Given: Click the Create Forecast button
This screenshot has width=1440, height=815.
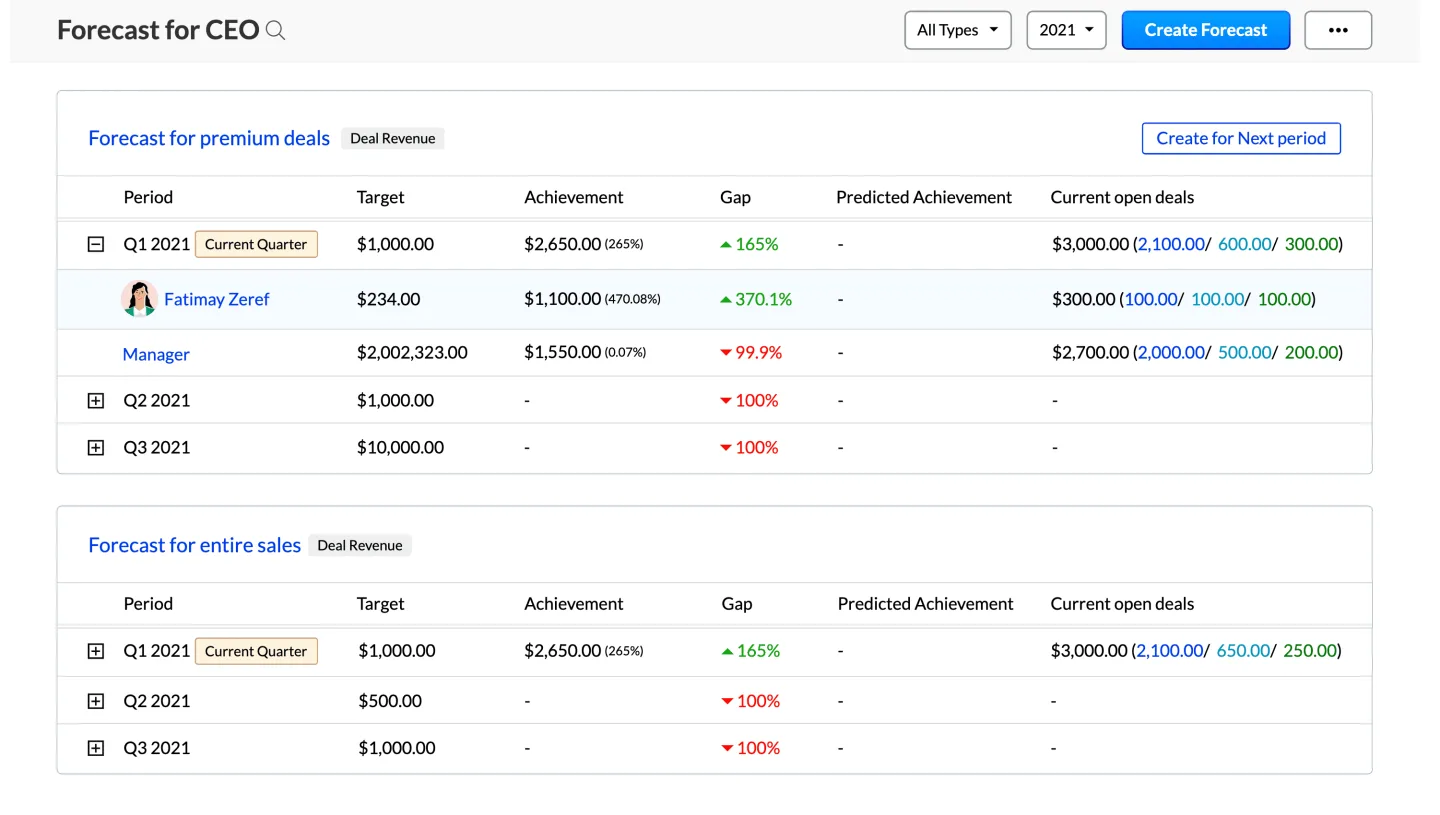Looking at the screenshot, I should 1205,30.
